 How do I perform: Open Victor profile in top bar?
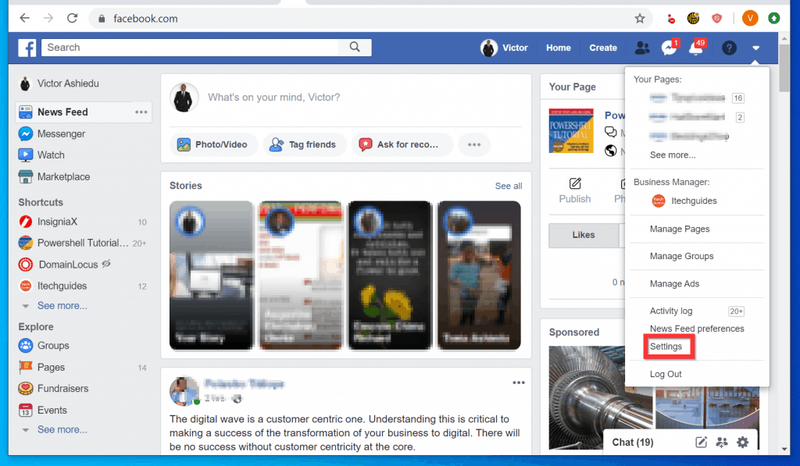504,48
